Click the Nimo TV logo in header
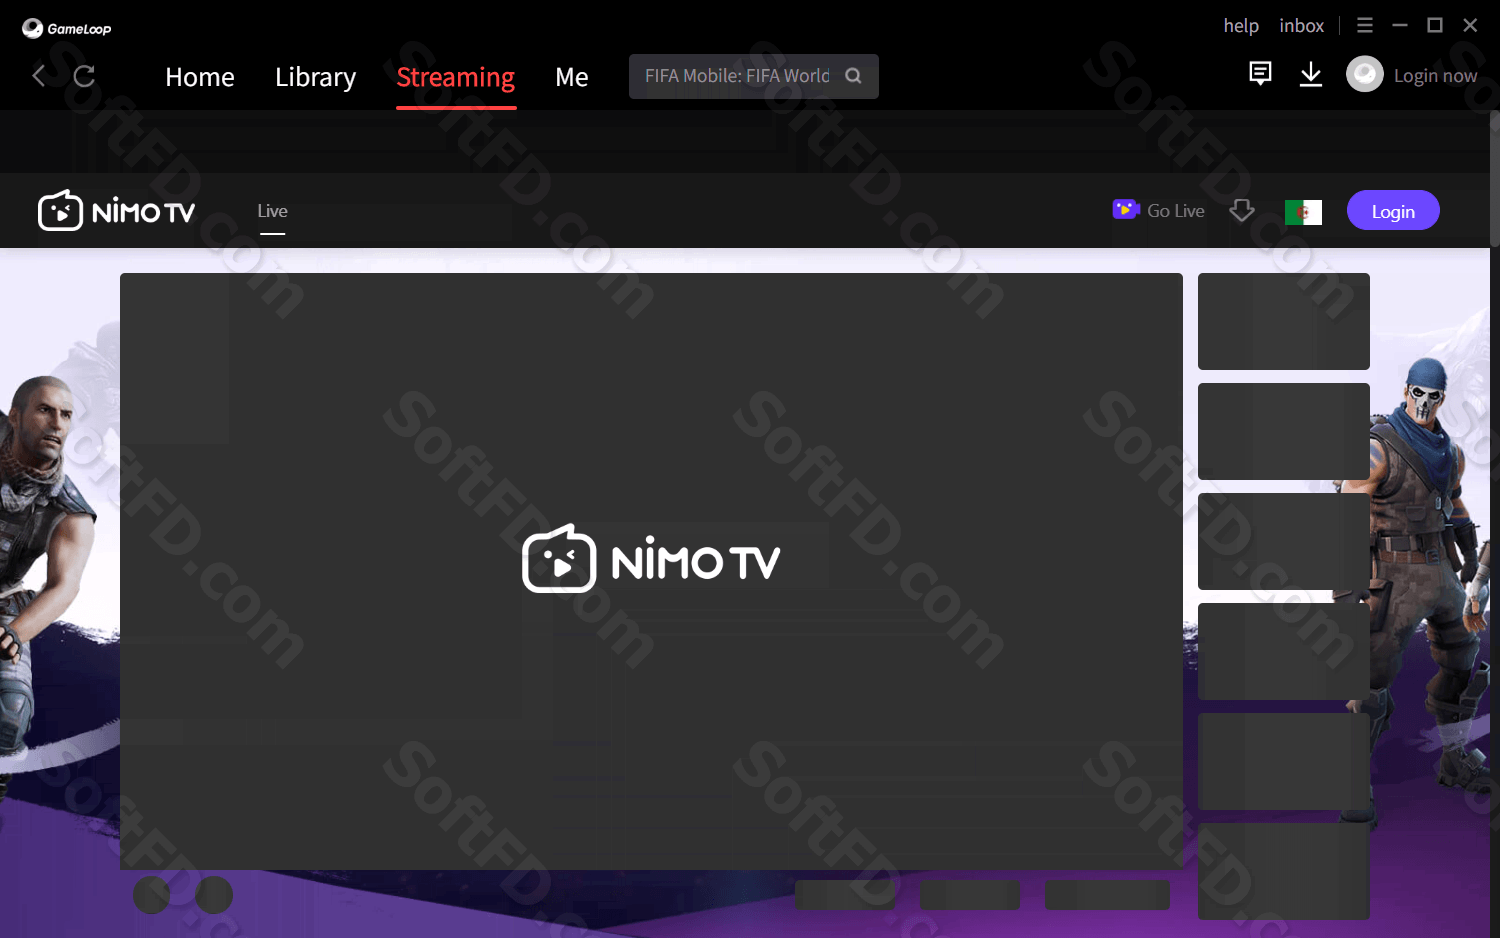The image size is (1500, 938). [117, 211]
